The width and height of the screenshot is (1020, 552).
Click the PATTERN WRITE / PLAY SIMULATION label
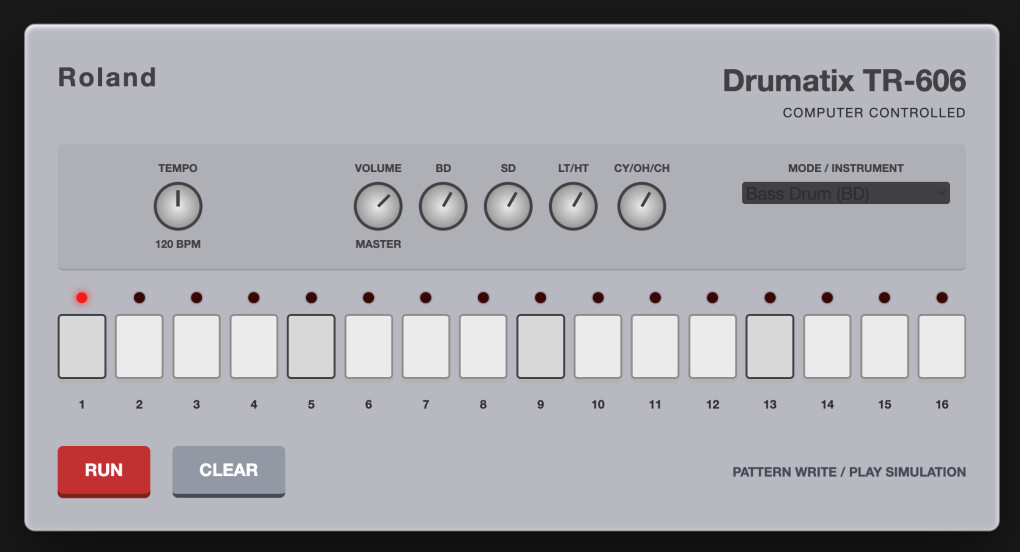pos(849,472)
